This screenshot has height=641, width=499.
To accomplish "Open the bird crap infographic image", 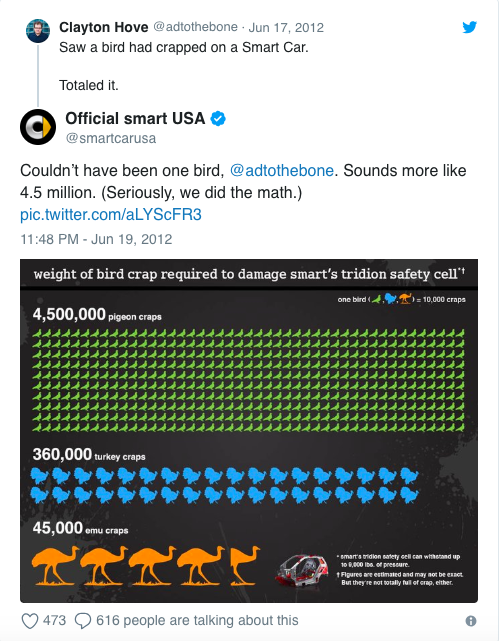I will click(249, 430).
